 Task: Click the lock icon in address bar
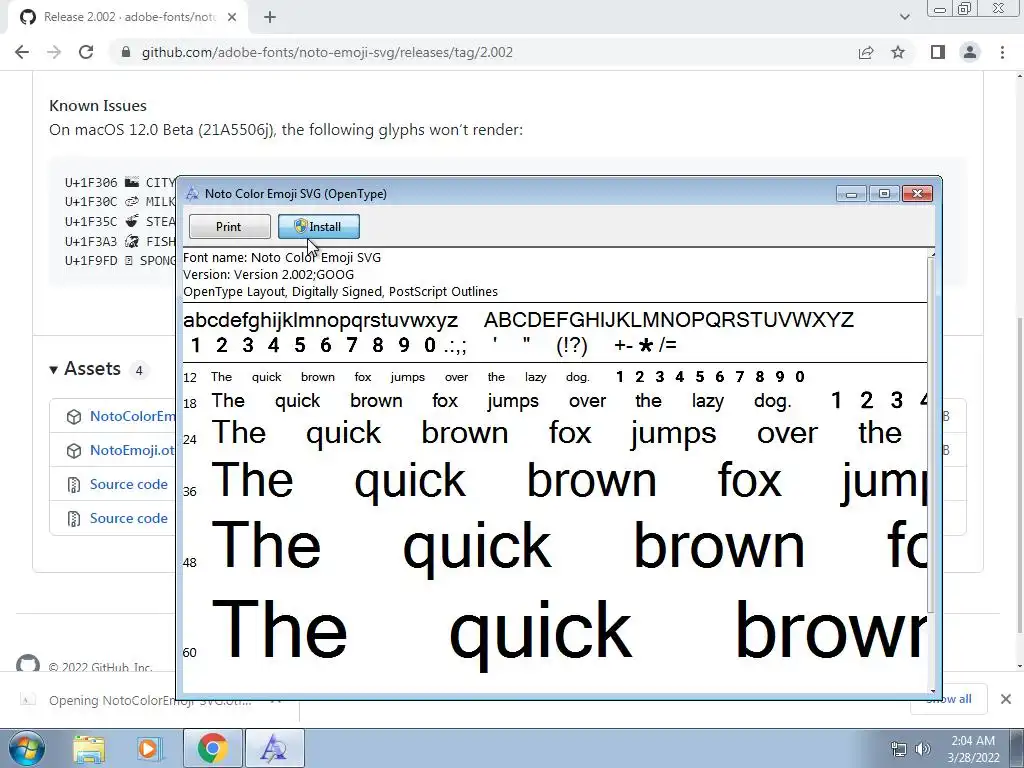coord(126,52)
